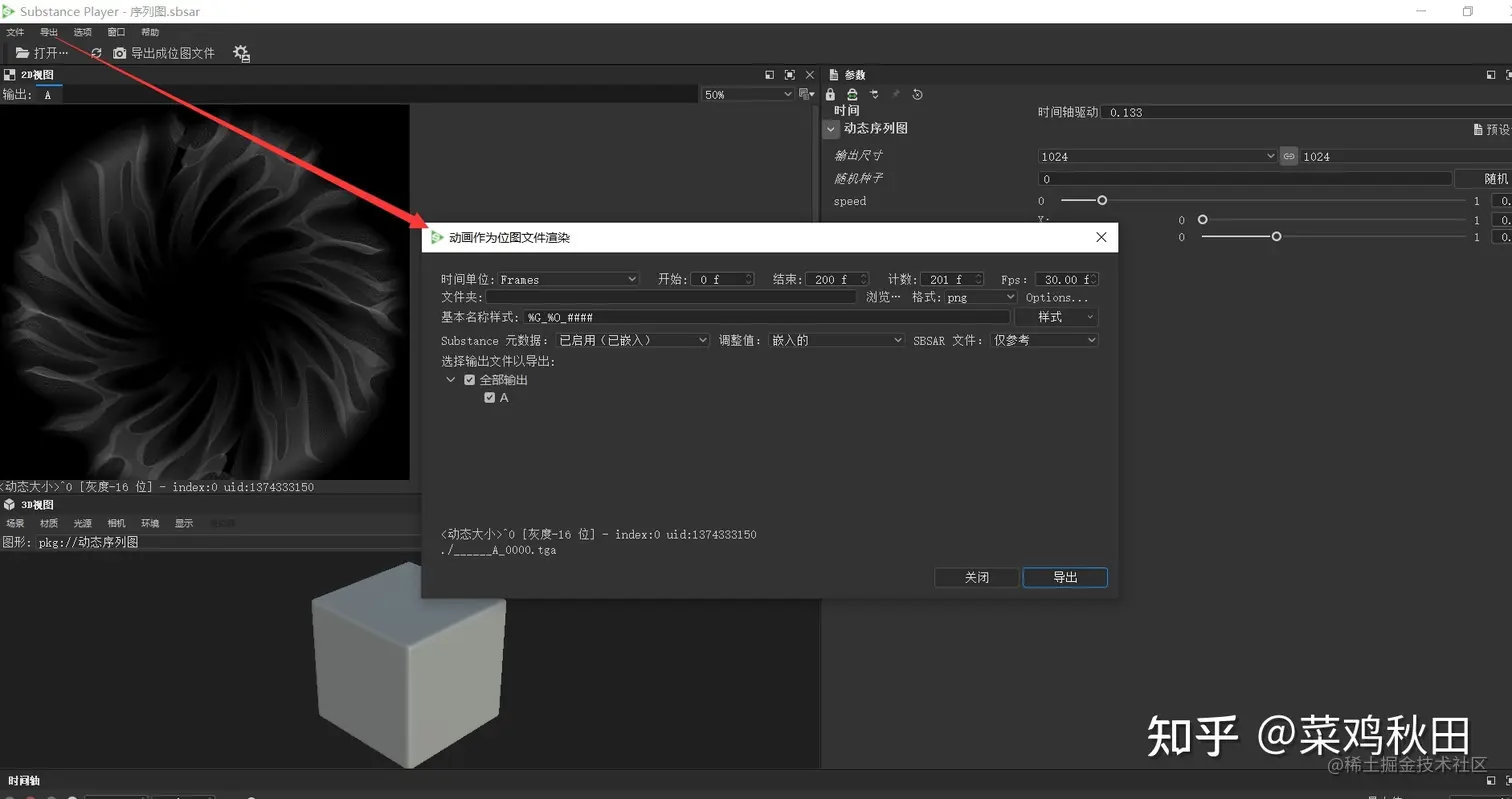Click the 基本名称样式 name pattern field
The image size is (1512, 799).
click(x=767, y=317)
